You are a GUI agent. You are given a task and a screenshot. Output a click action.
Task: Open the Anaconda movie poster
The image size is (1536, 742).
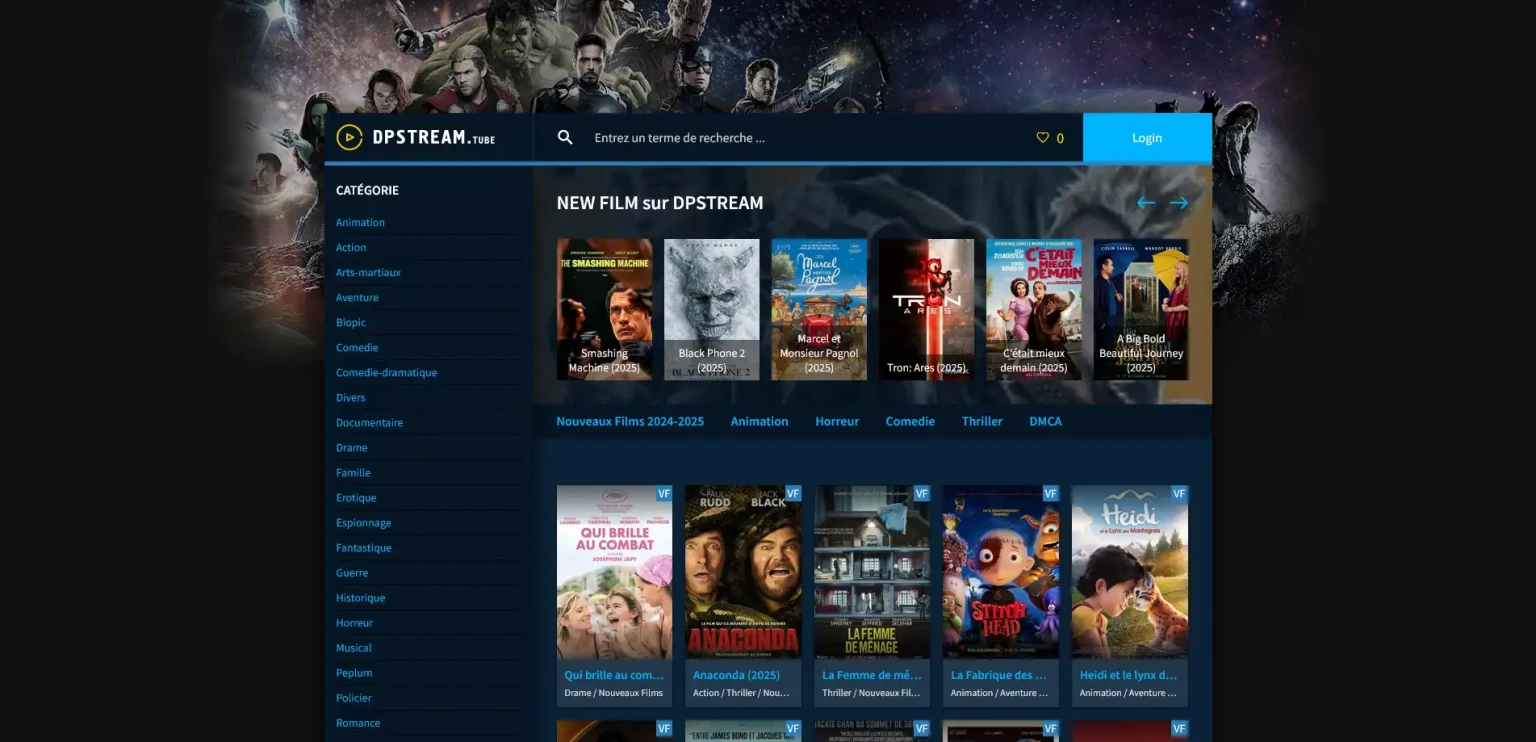point(743,572)
